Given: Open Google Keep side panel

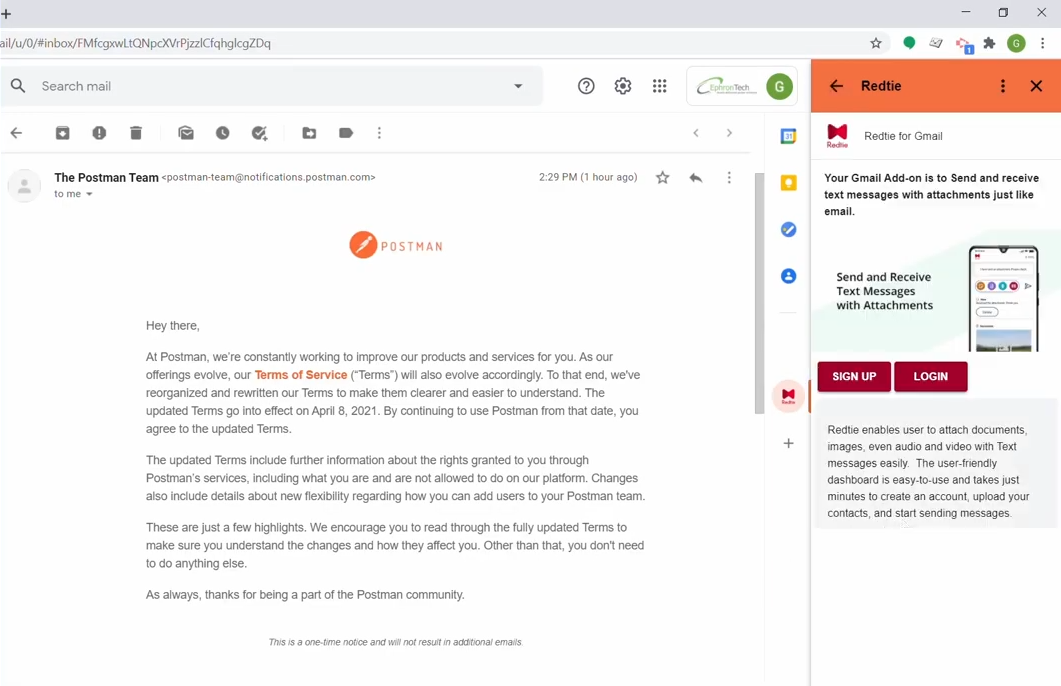Looking at the screenshot, I should 788,183.
